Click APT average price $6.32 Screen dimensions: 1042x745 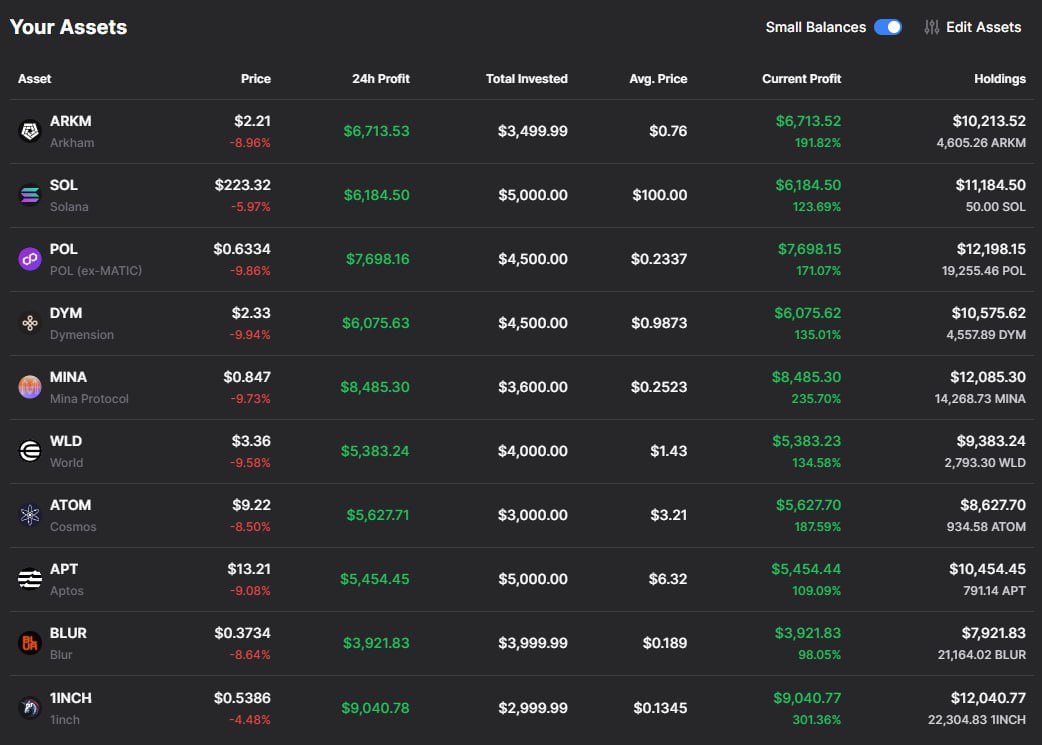click(x=668, y=579)
